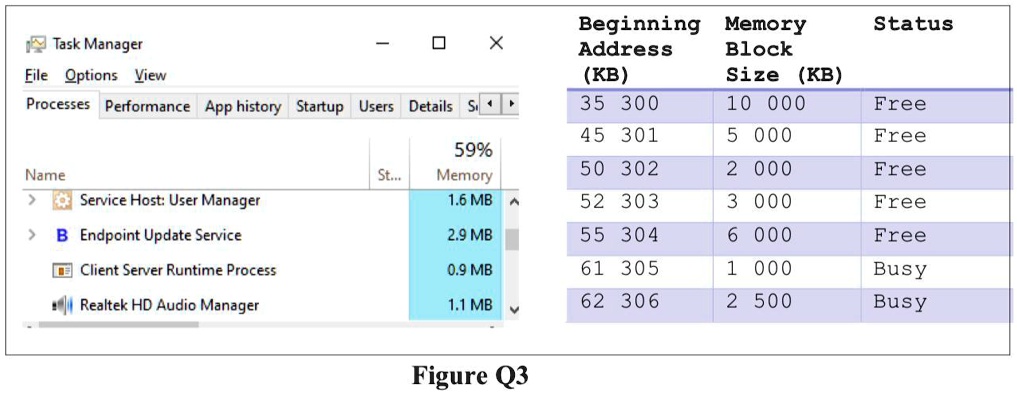Click the Task Manager title bar icon
Screen dimensions: 1017x395
point(36,44)
